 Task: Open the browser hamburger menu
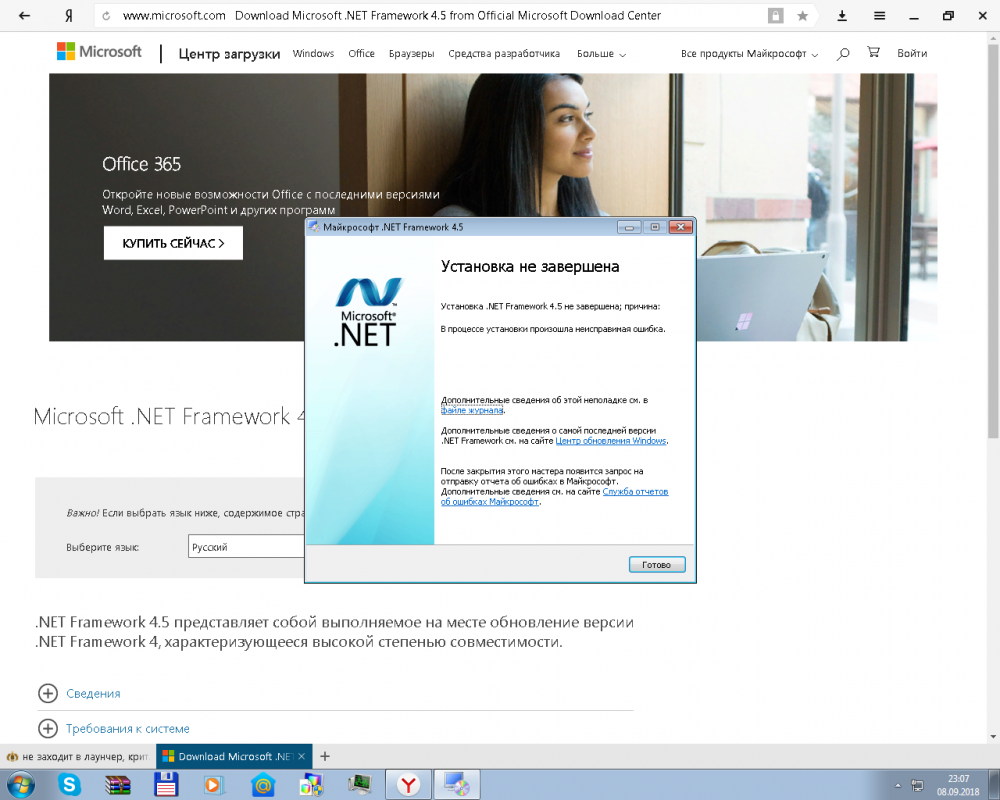[879, 16]
